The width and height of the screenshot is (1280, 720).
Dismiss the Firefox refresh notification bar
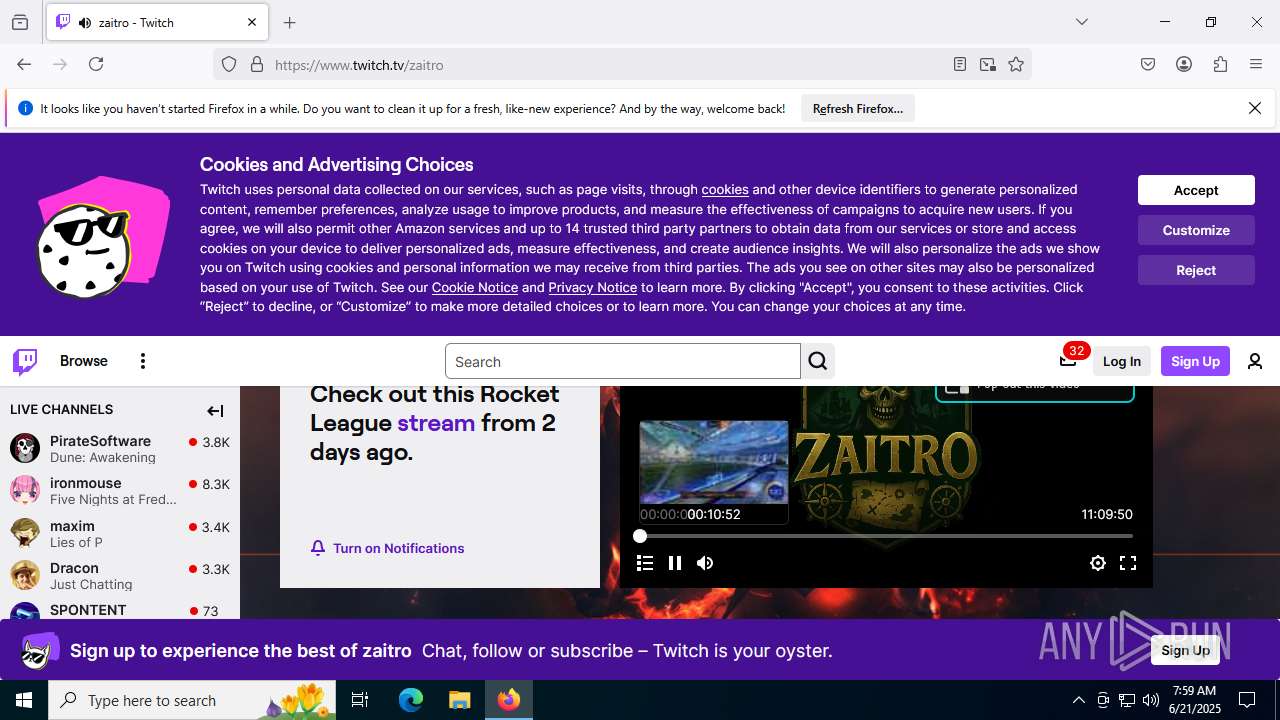coord(1255,108)
